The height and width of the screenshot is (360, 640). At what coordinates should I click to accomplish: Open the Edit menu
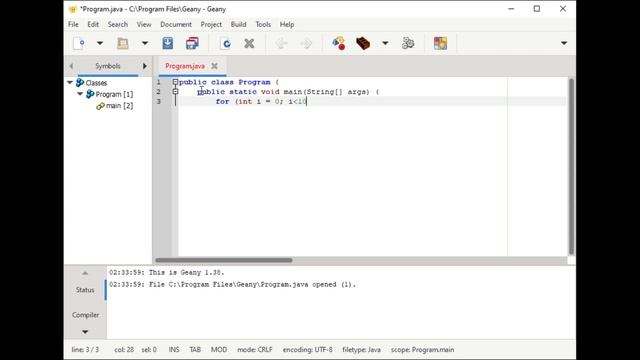pos(93,24)
